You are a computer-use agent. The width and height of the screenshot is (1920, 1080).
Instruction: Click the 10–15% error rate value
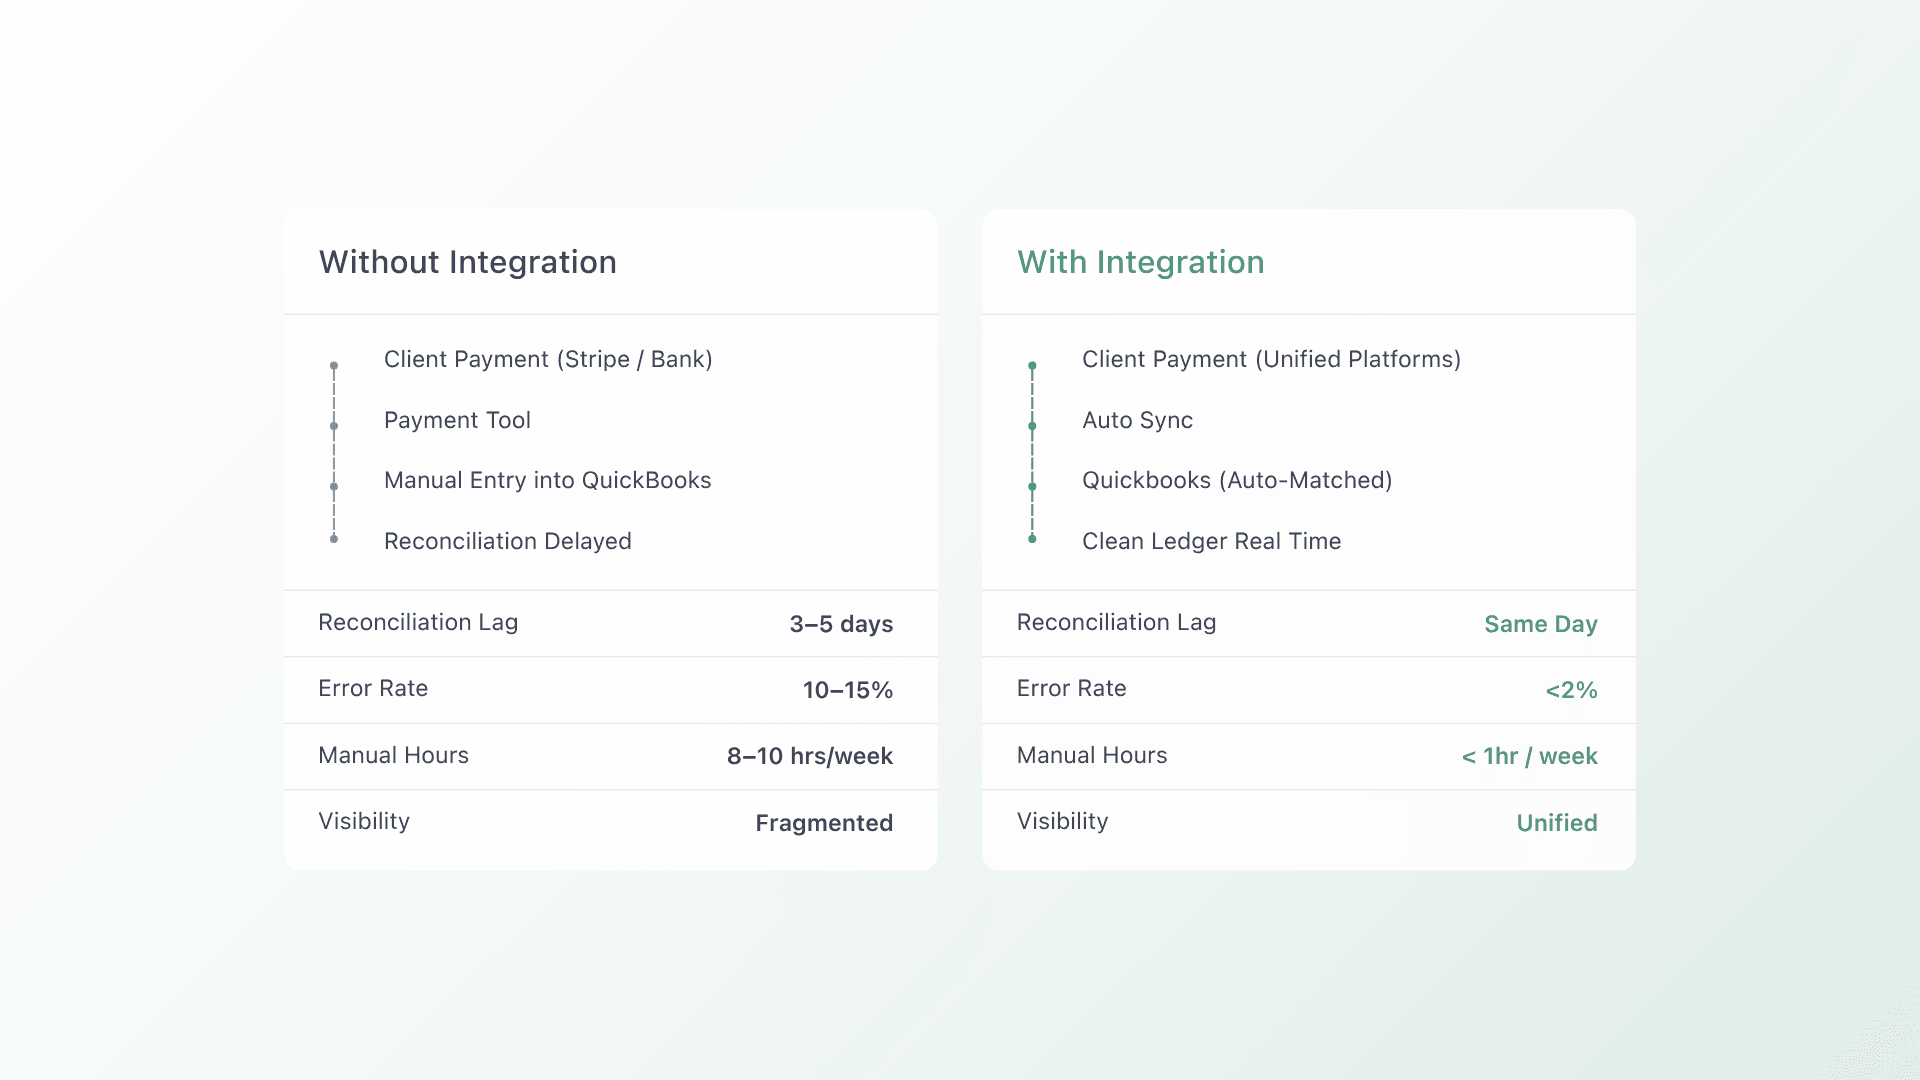(x=847, y=690)
